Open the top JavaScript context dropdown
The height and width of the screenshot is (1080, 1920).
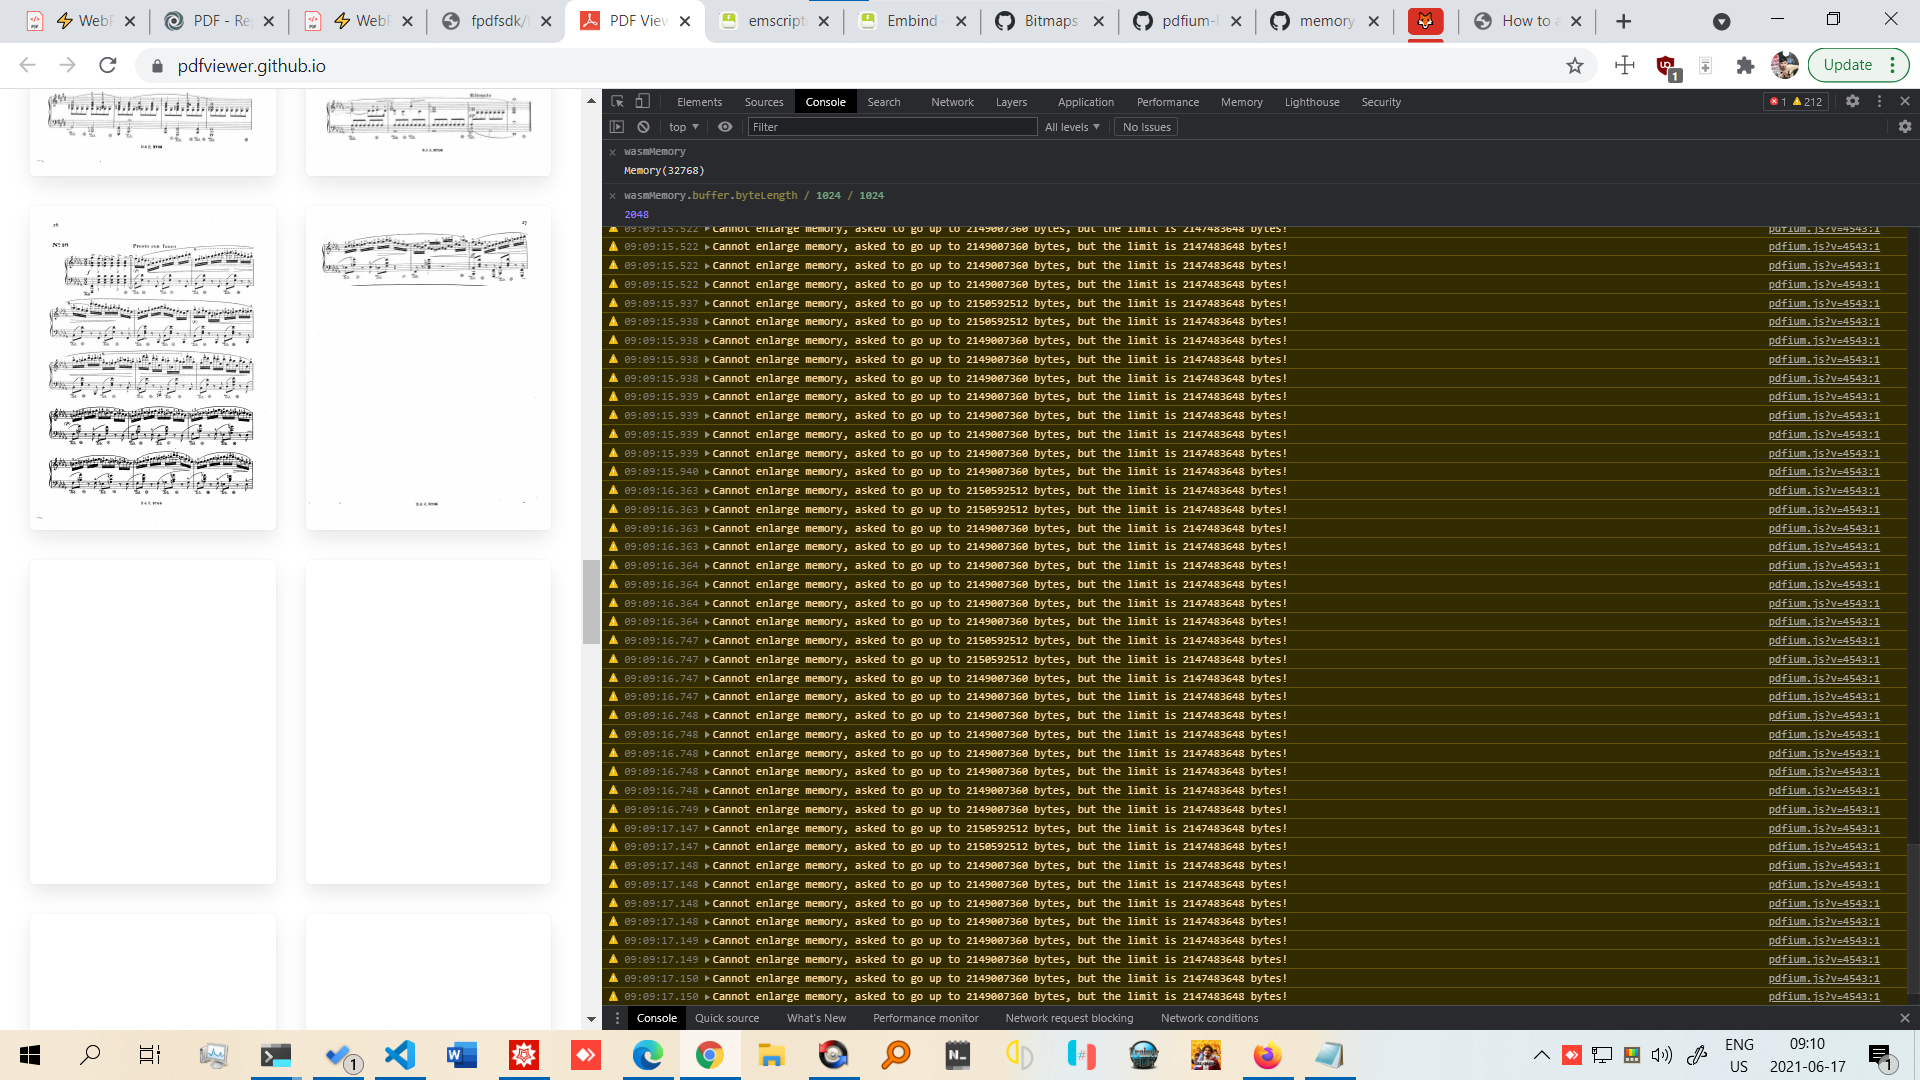coord(683,127)
